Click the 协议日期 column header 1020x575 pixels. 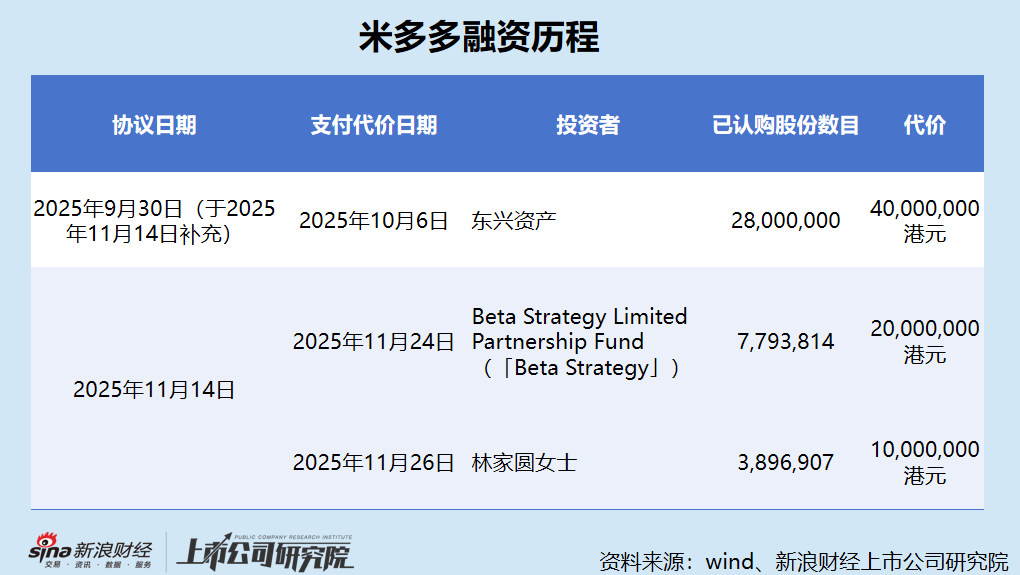pyautogui.click(x=154, y=125)
